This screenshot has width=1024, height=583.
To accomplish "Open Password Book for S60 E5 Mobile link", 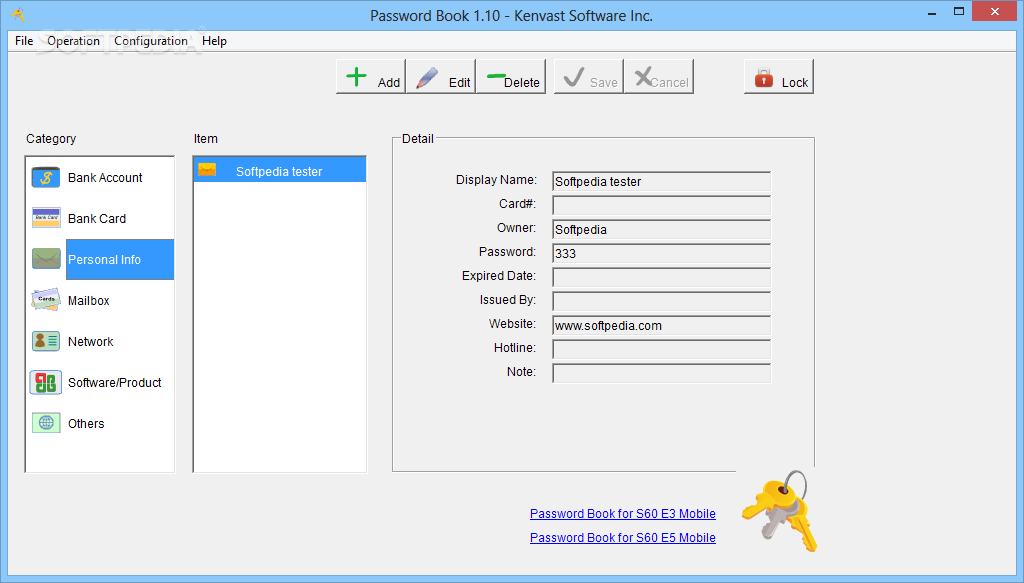I will (622, 538).
